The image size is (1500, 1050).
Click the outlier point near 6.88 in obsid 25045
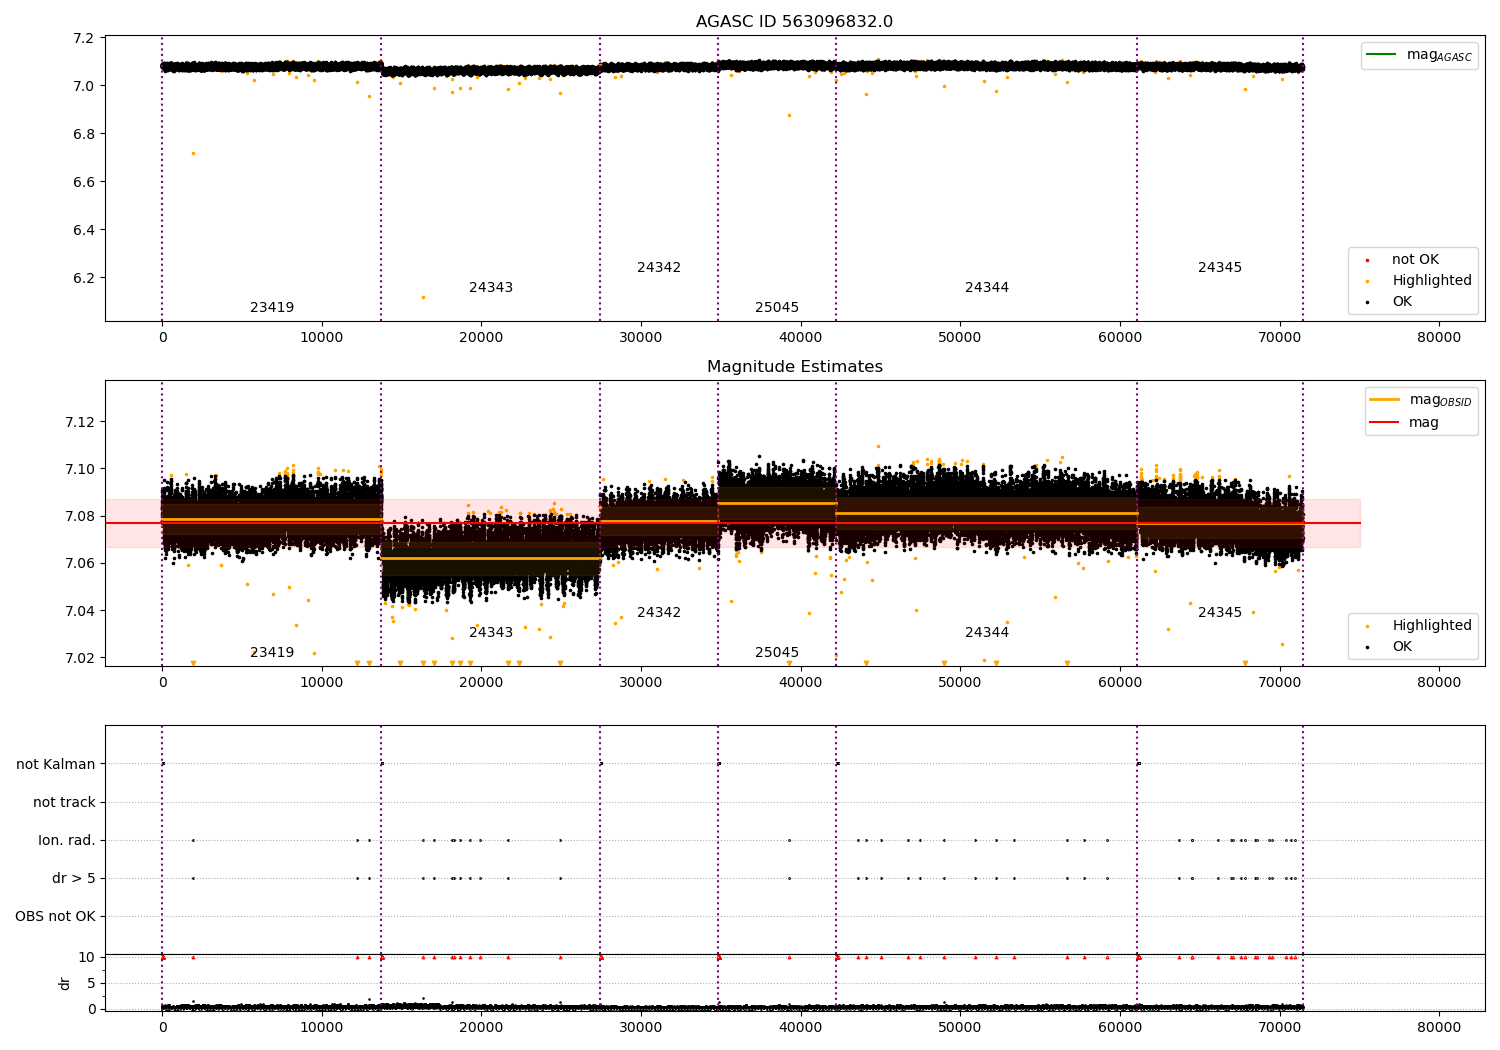coord(789,115)
